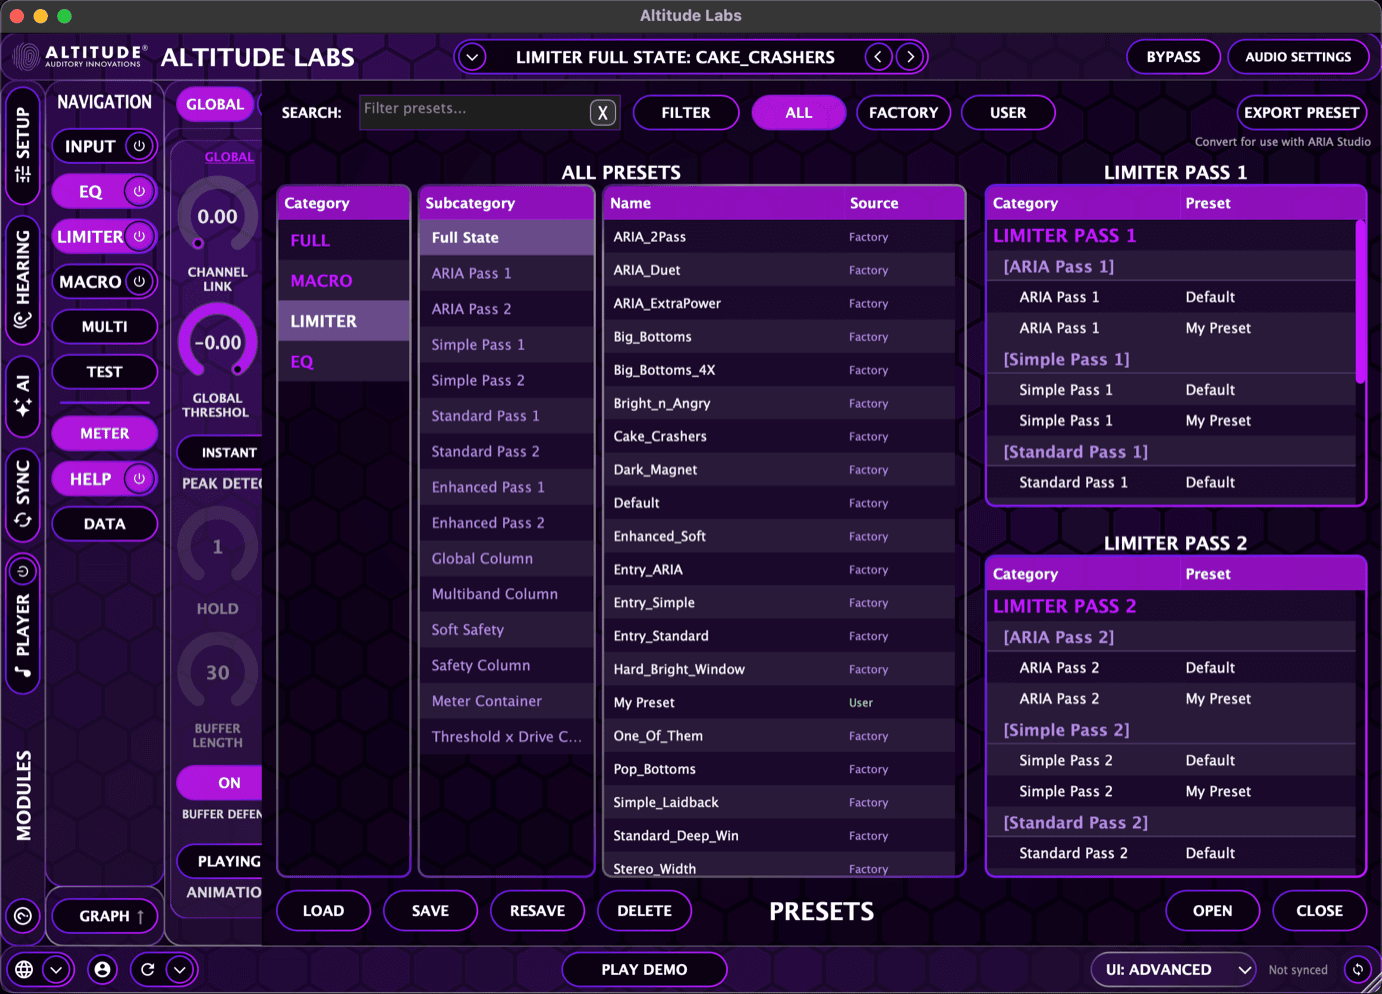Turn off Buffer Defender ON toggle

click(229, 782)
